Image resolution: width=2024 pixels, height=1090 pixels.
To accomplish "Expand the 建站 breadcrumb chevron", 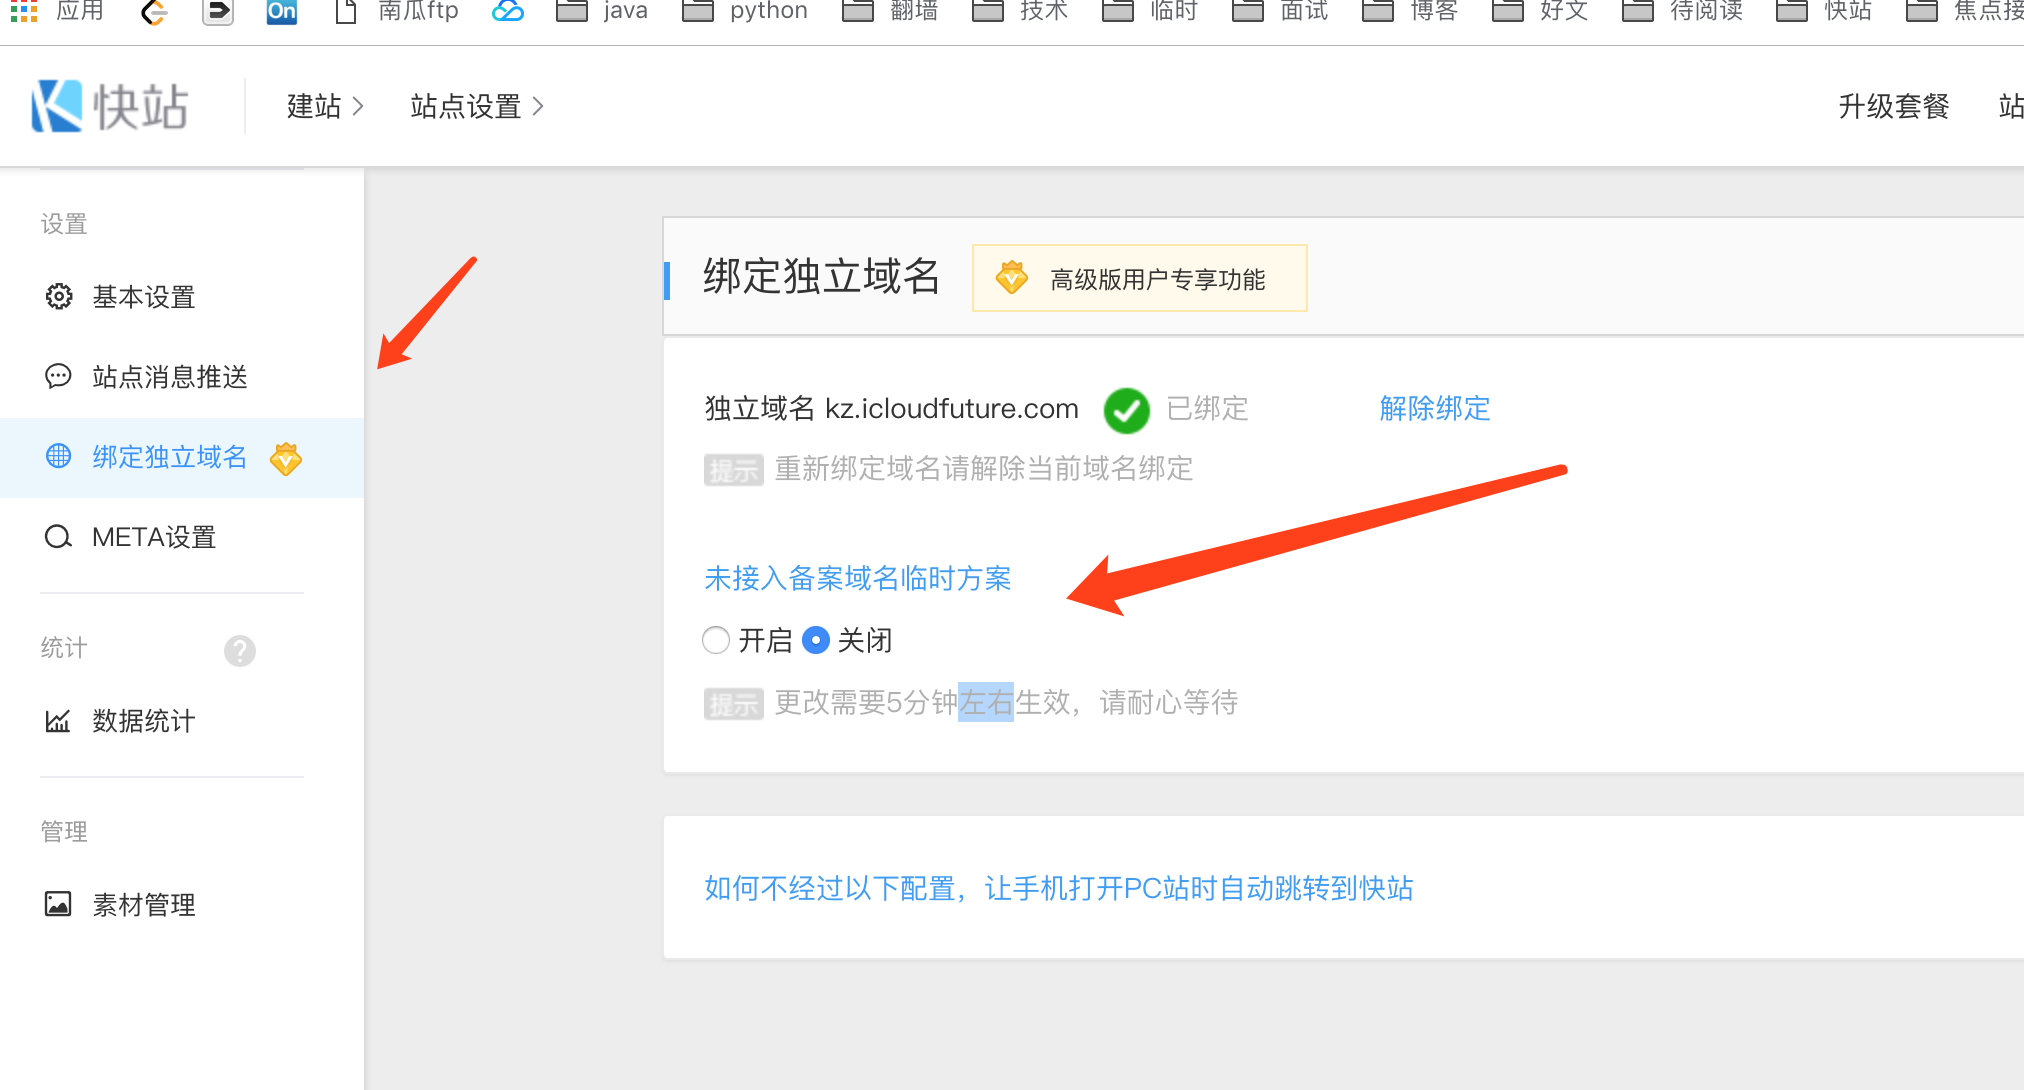I will tap(358, 106).
